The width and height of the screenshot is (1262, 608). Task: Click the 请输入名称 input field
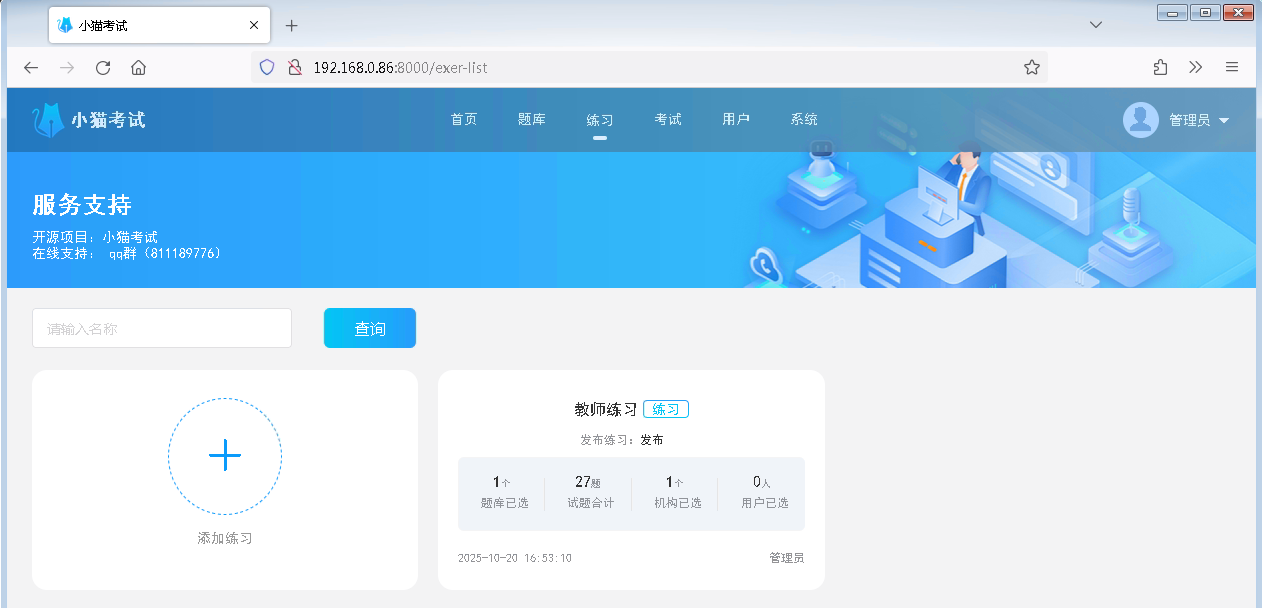click(x=161, y=327)
